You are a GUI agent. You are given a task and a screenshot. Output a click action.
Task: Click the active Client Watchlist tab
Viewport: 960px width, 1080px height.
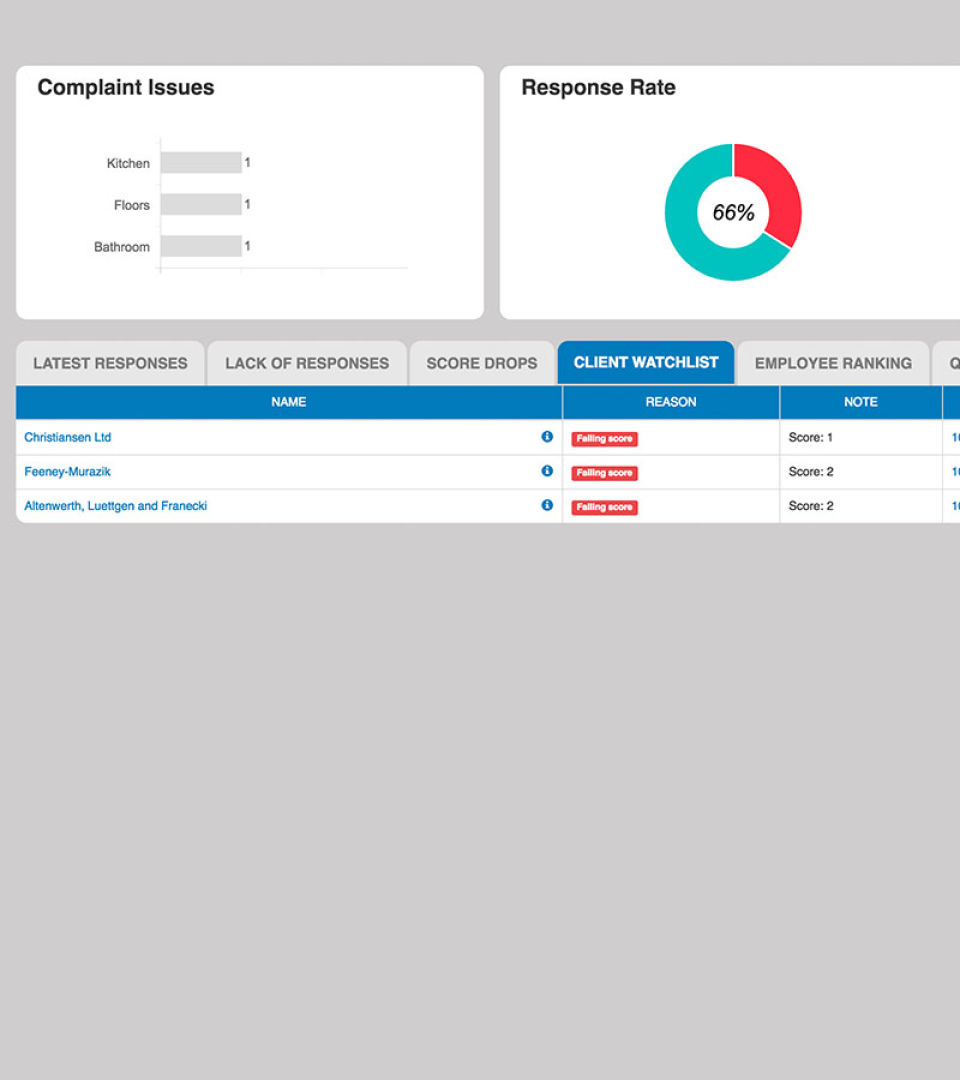click(646, 362)
